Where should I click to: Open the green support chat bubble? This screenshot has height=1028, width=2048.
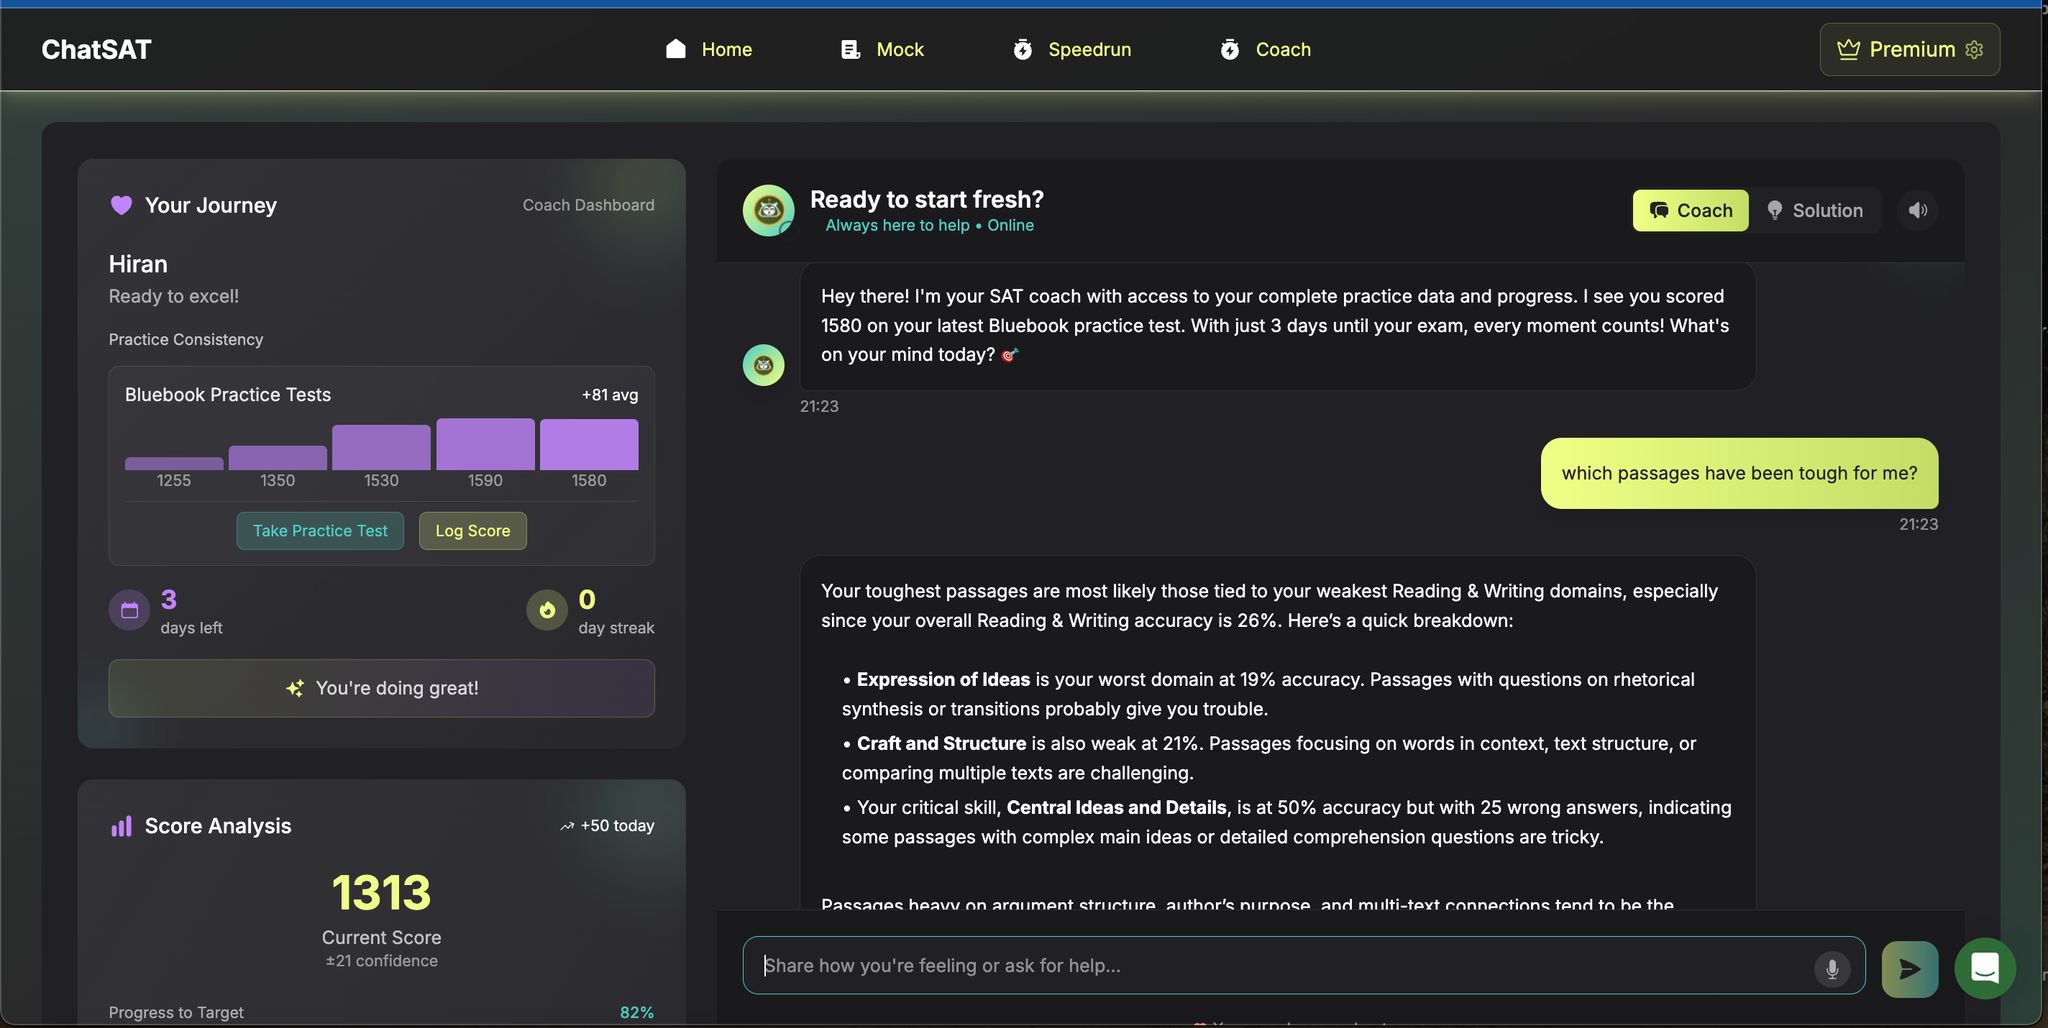tap(1985, 968)
